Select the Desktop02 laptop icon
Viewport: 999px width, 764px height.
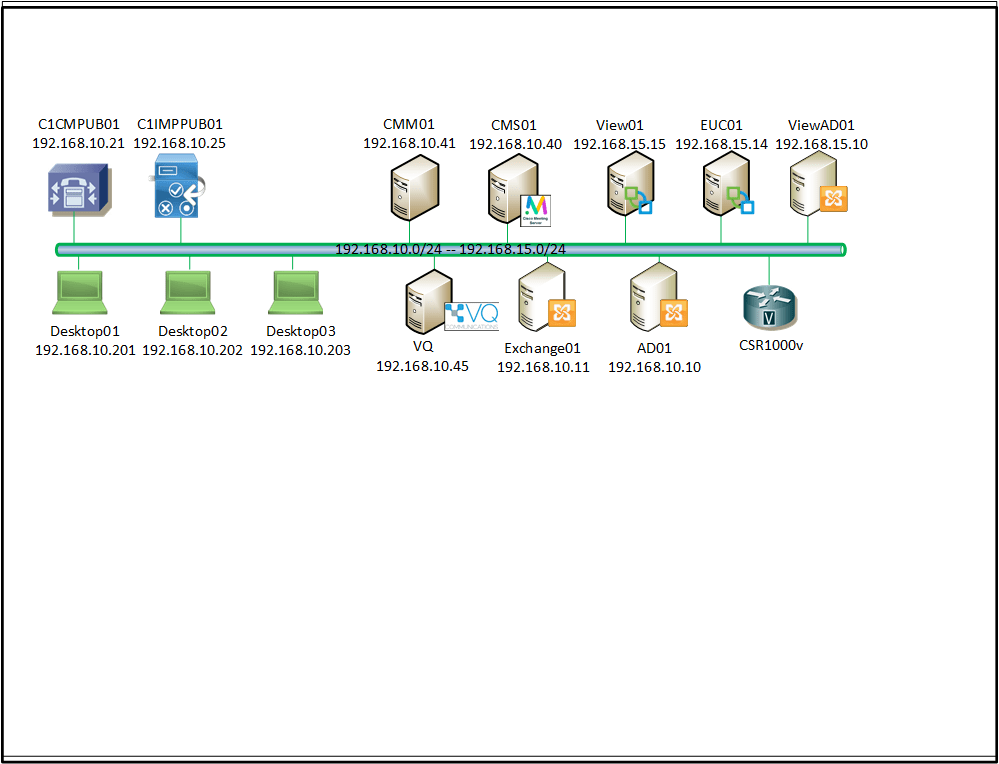(x=190, y=292)
